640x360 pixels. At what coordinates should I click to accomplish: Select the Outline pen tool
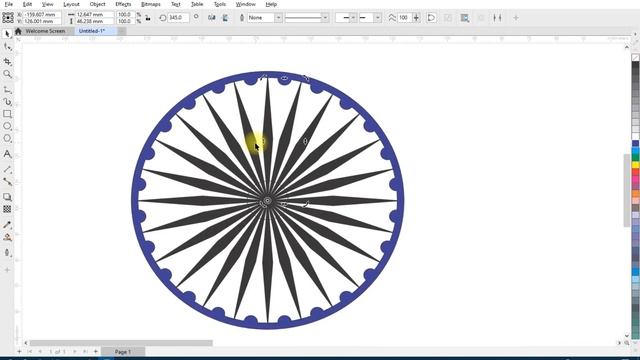[7, 253]
